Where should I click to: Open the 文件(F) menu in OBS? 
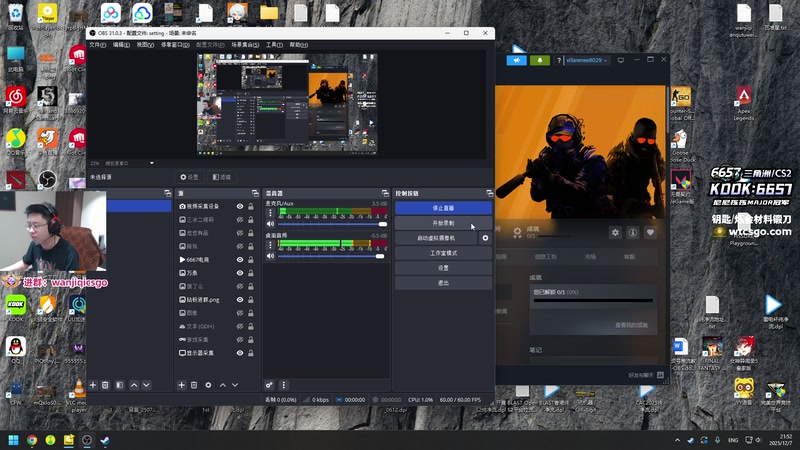(97, 45)
